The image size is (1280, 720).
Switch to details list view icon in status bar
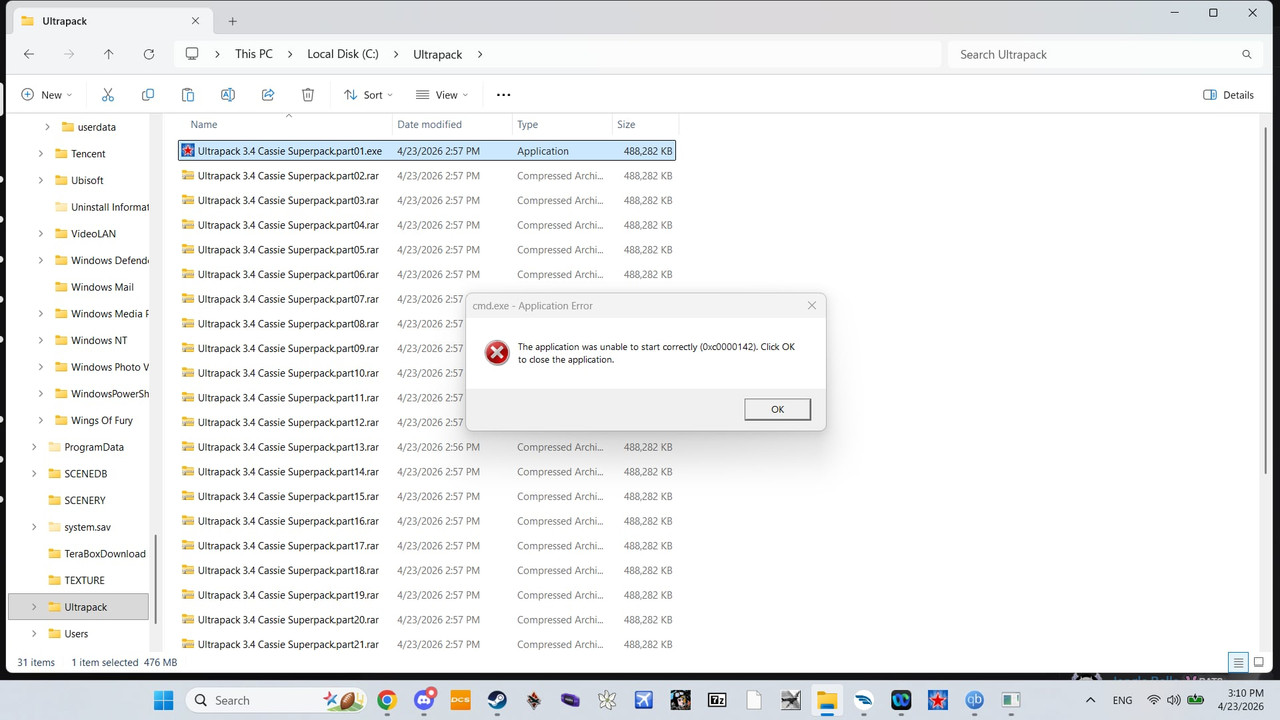pos(1238,662)
